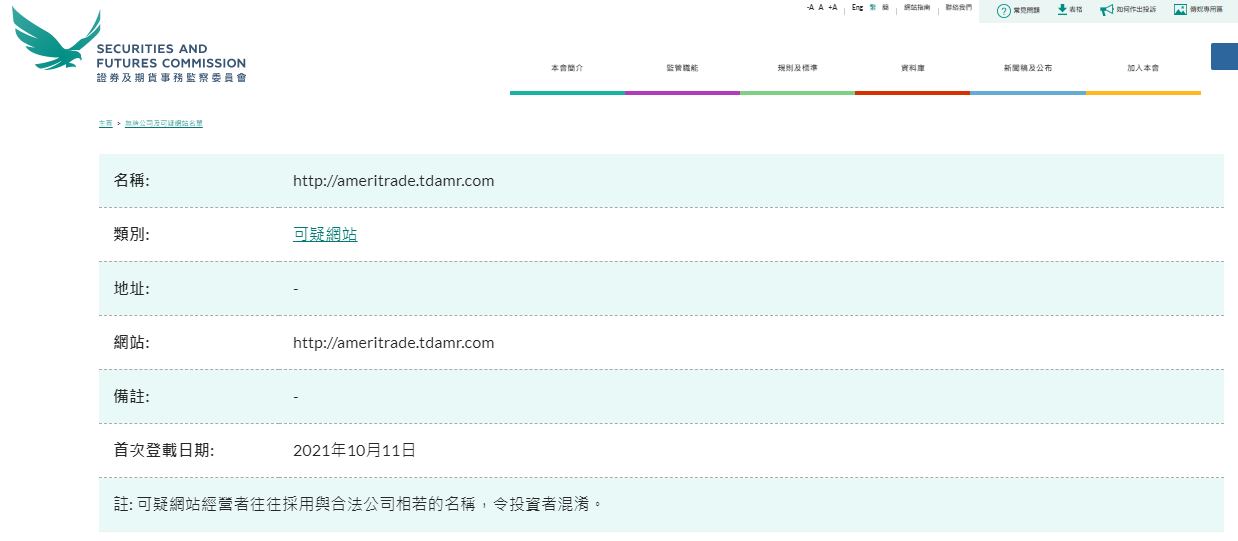The height and width of the screenshot is (541, 1238).
Task: Click the blue tab at right edge
Action: click(1224, 56)
